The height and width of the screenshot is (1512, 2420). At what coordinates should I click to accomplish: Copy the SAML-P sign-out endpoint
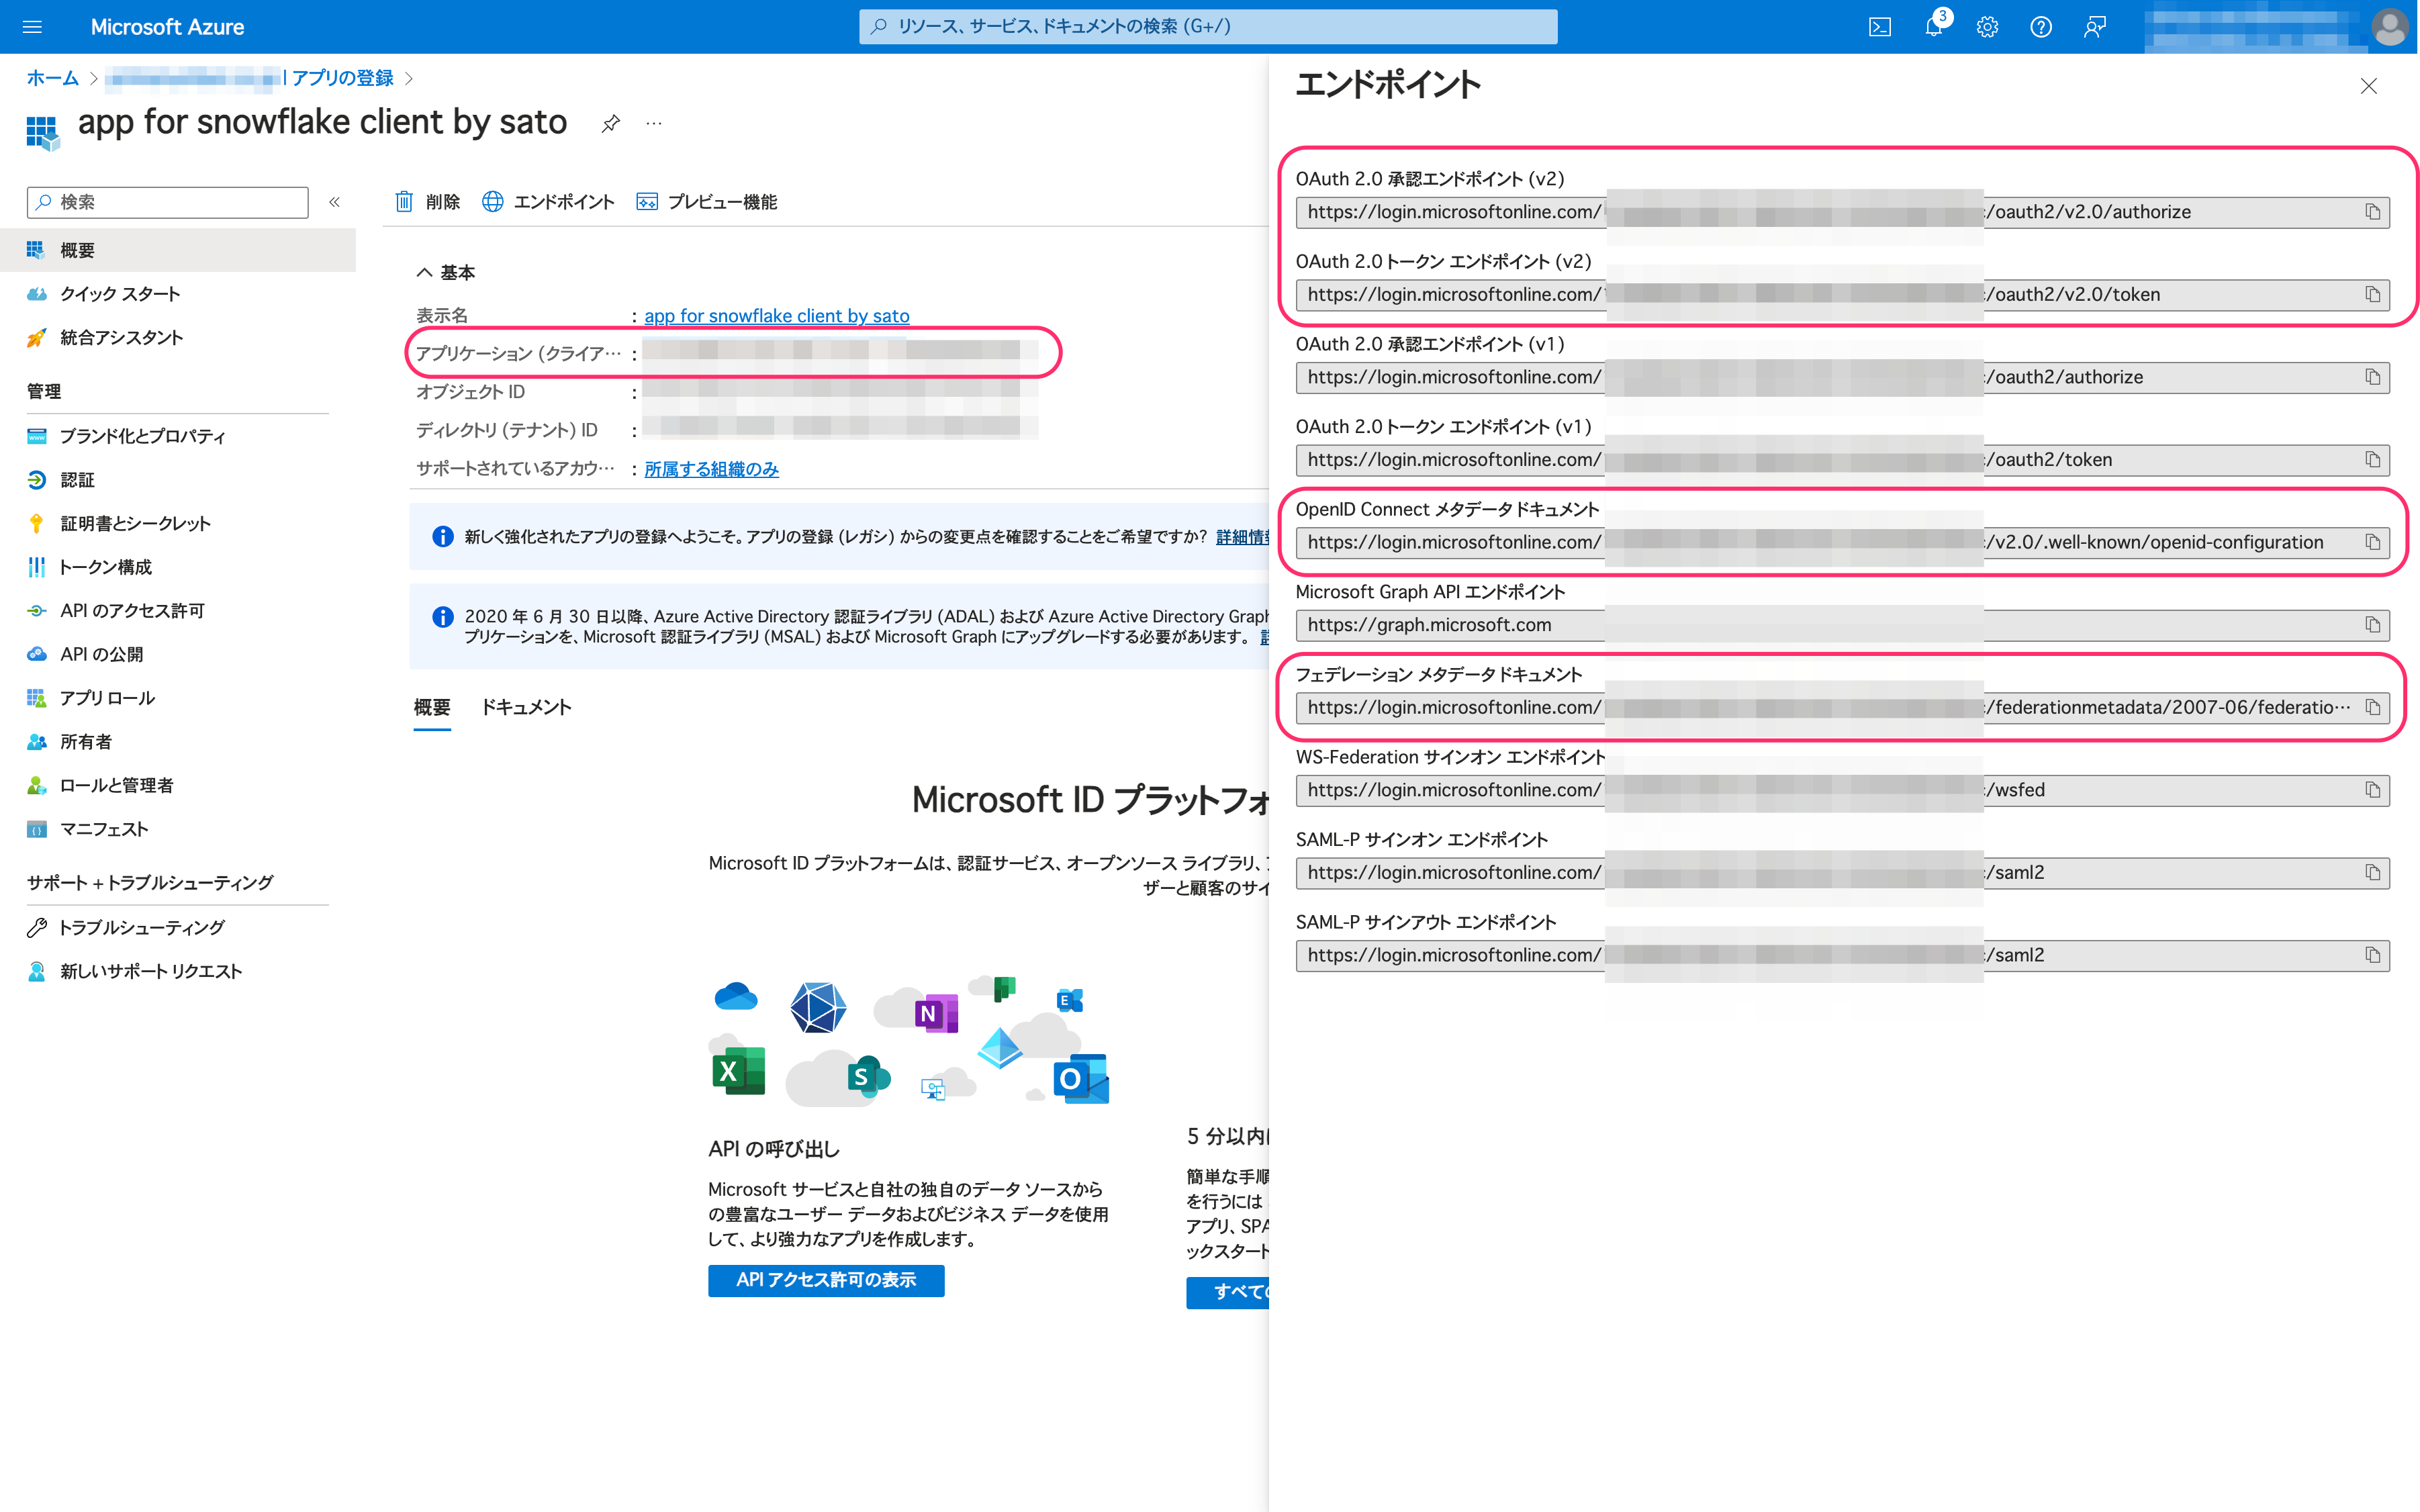pyautogui.click(x=2372, y=955)
